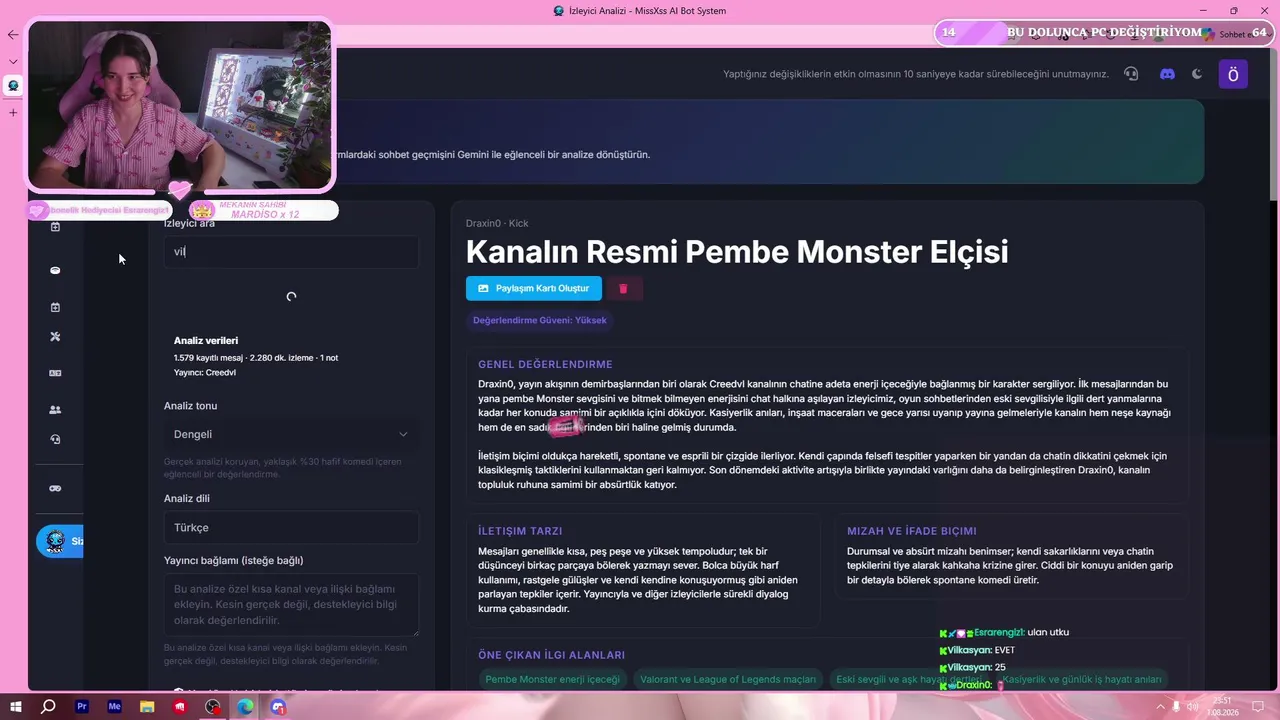Image resolution: width=1280 pixels, height=720 pixels.
Task: Click the 1.579 kayıtlı mesaj stats line
Action: click(x=256, y=357)
